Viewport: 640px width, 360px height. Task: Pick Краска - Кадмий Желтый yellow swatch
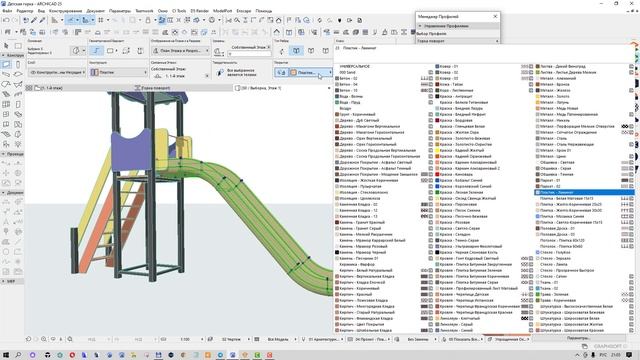[437, 150]
